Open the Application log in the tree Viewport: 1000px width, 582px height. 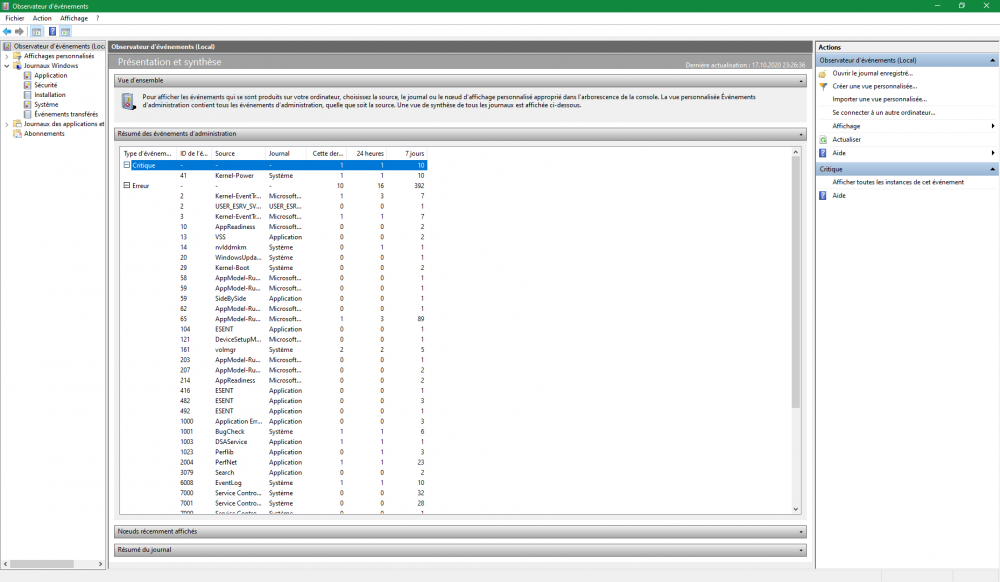(x=50, y=75)
